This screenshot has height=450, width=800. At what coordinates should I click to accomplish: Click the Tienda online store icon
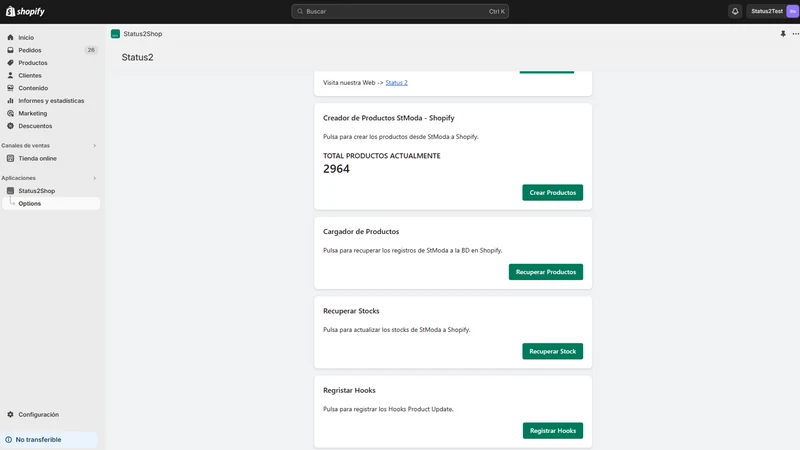pyautogui.click(x=10, y=159)
